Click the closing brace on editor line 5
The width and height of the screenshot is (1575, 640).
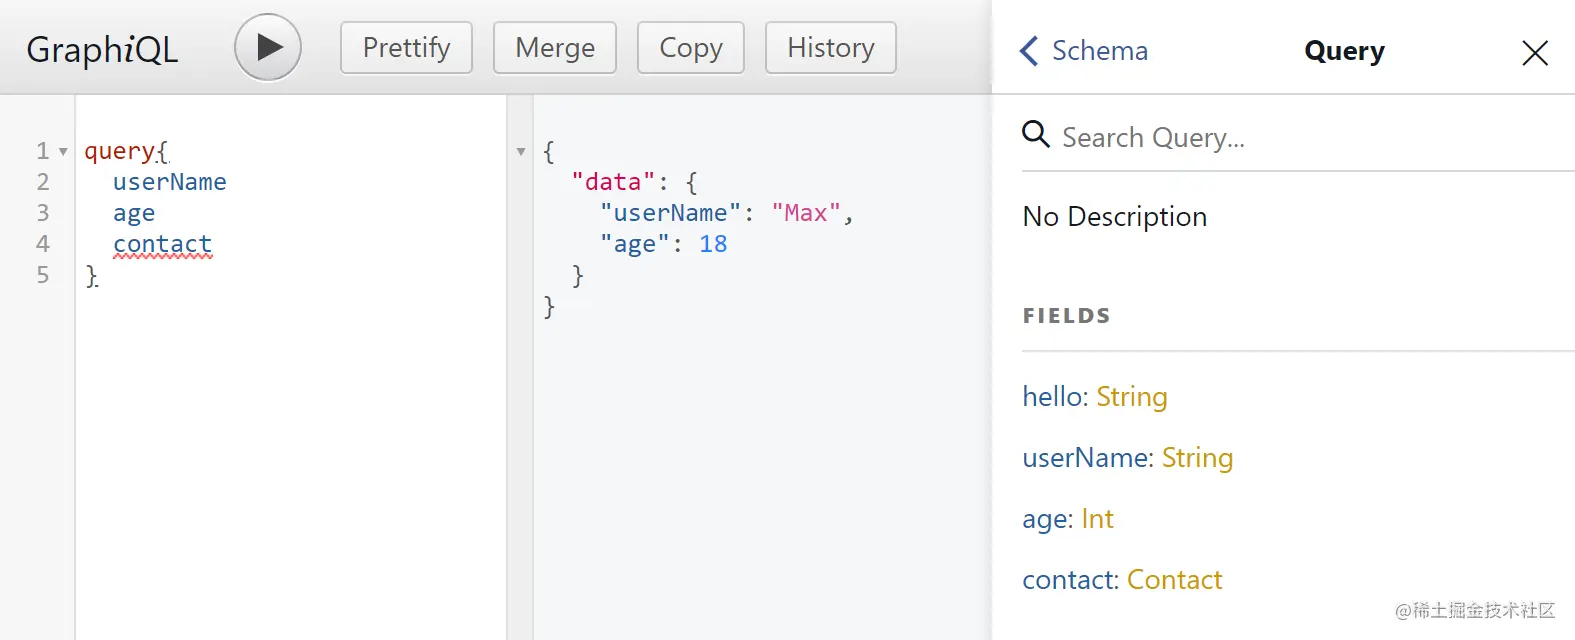point(91,275)
